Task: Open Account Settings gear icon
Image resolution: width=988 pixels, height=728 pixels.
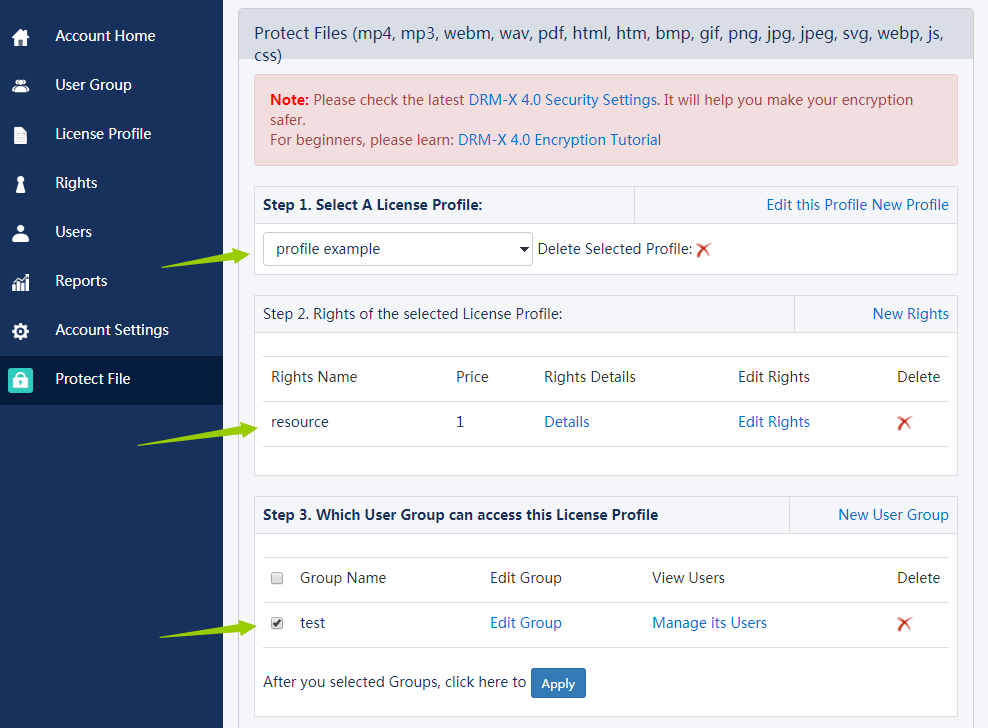Action: 21,329
